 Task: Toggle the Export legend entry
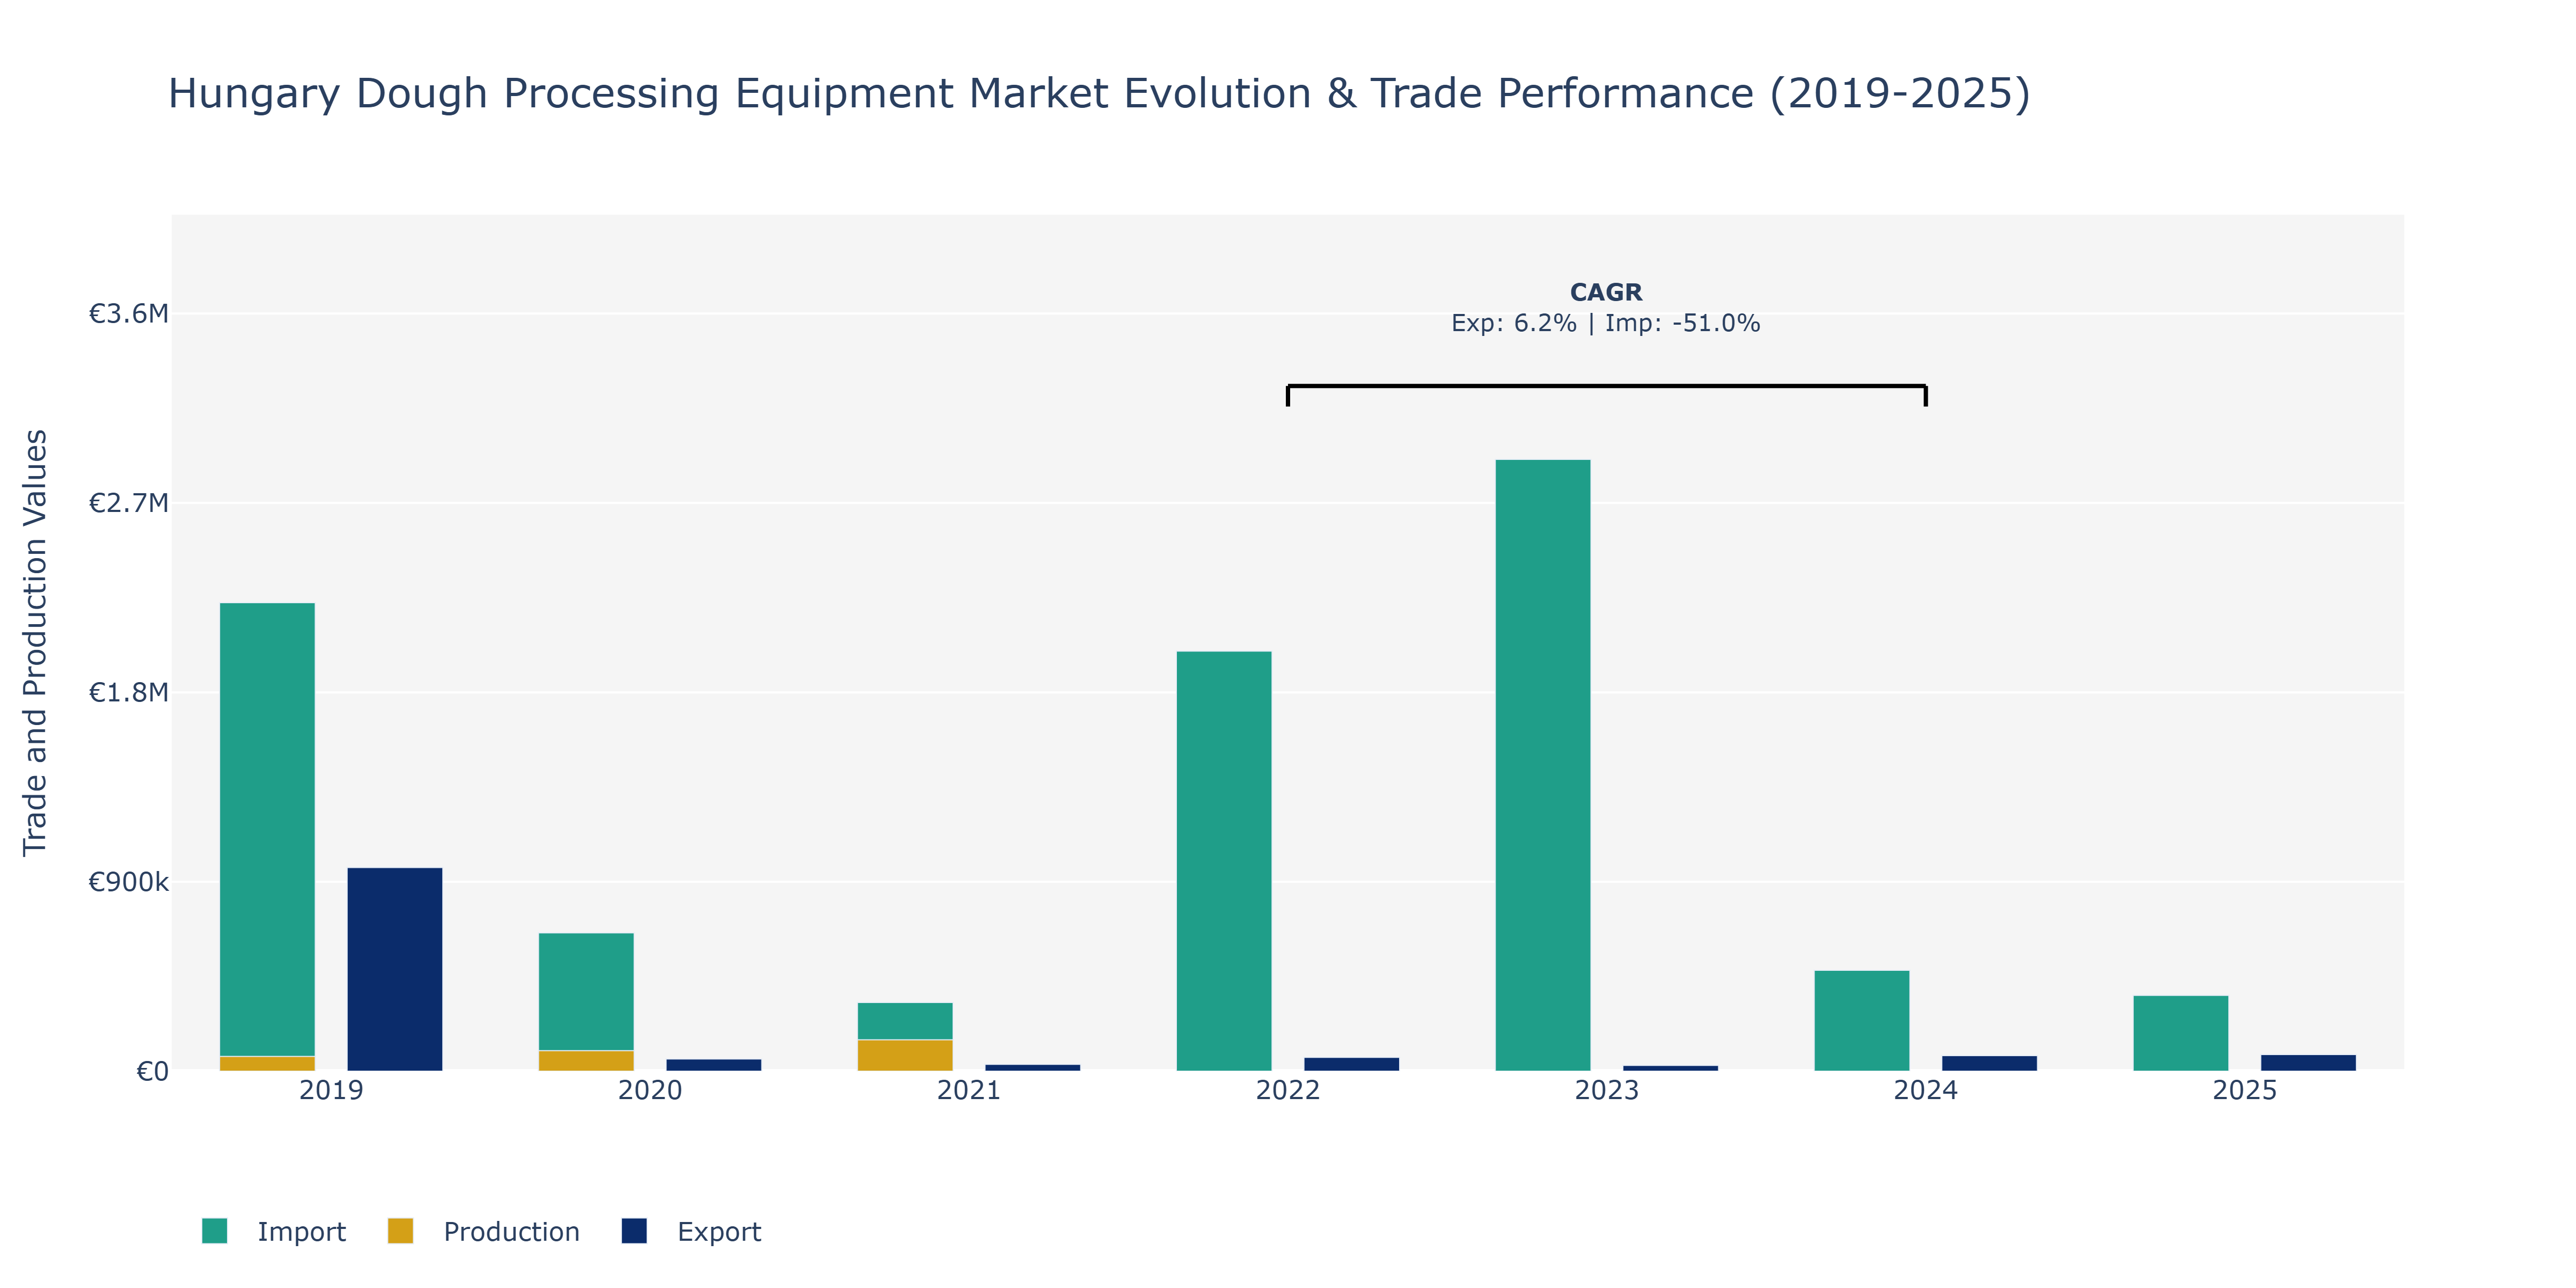click(691, 1231)
